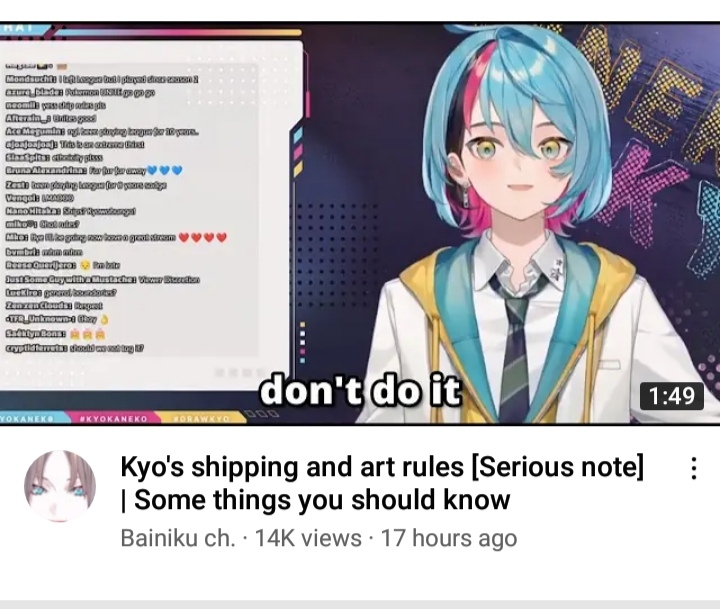Click the red heart emojis in chat
The height and width of the screenshot is (609, 720).
click(202, 237)
